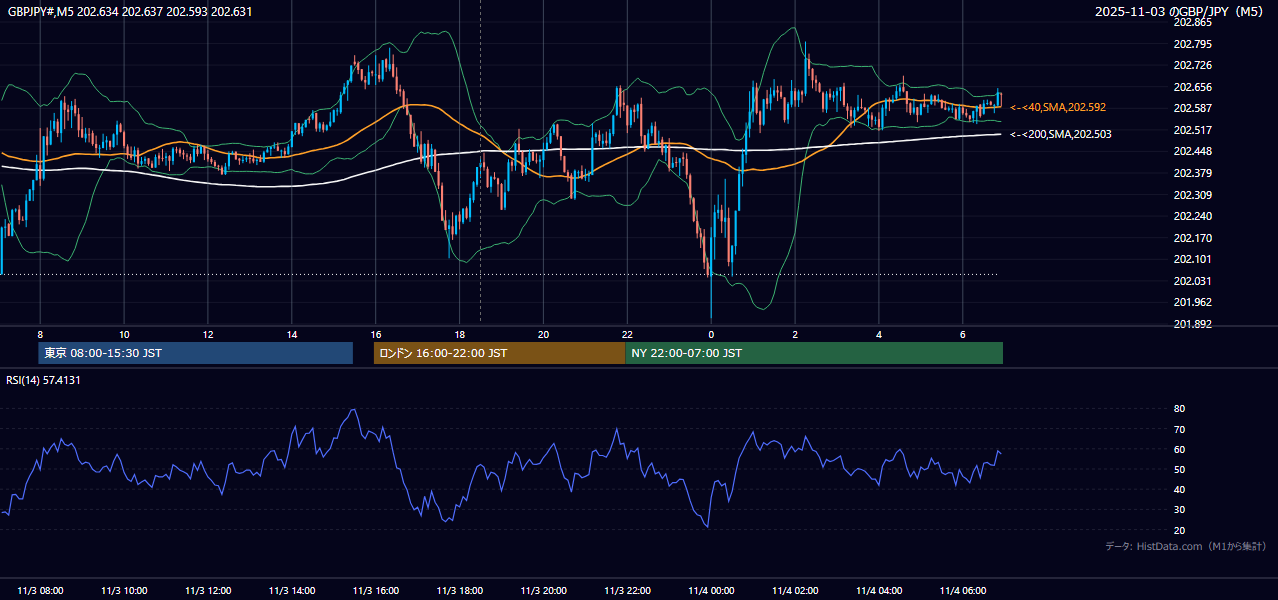Click the 11/3 12:00 time axis label

click(208, 590)
